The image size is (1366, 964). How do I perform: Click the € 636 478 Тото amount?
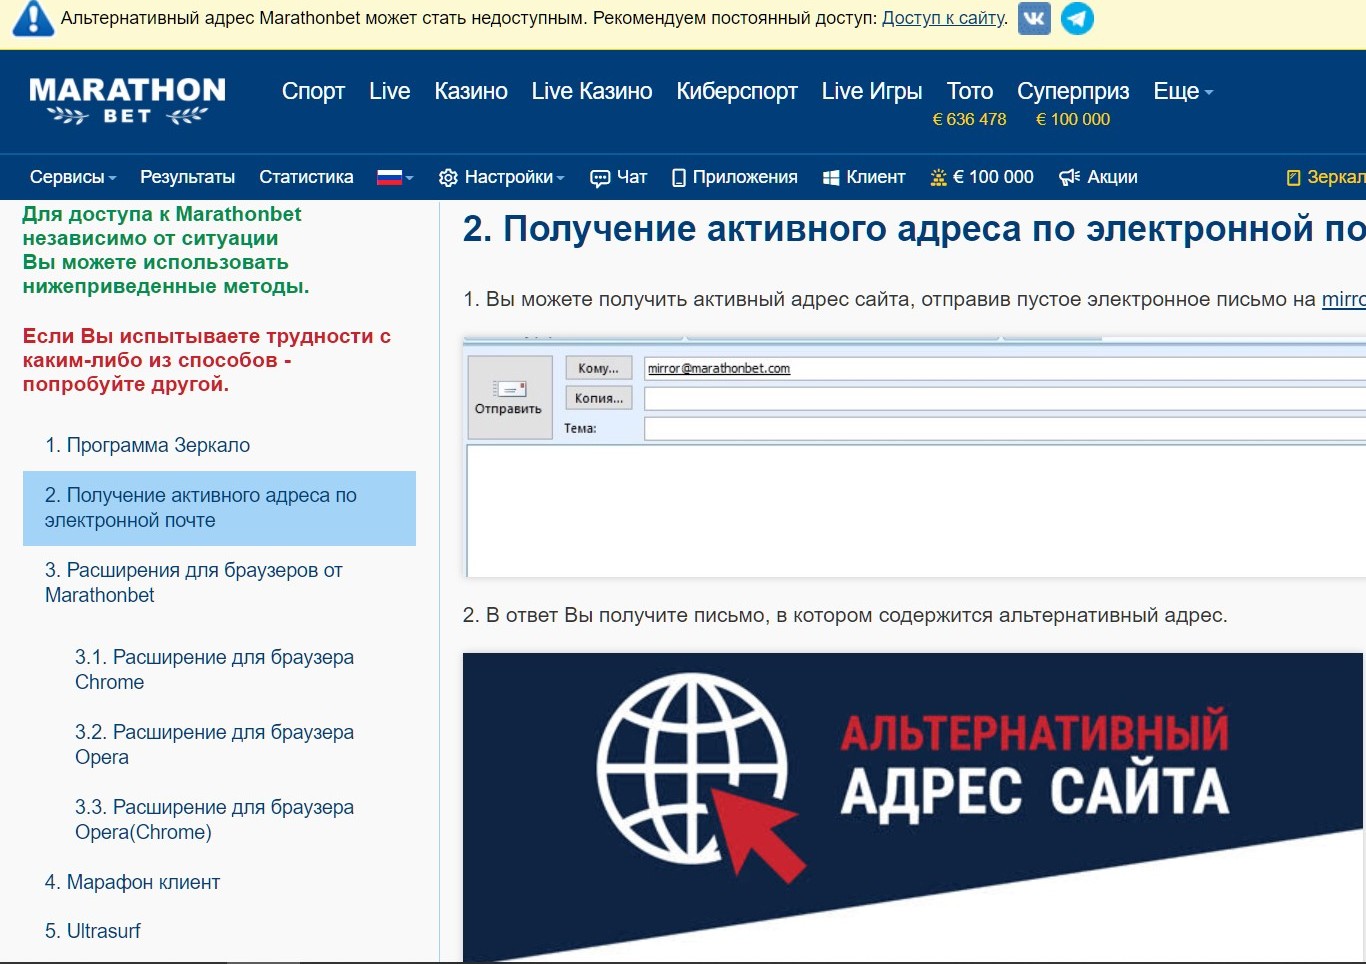(969, 119)
